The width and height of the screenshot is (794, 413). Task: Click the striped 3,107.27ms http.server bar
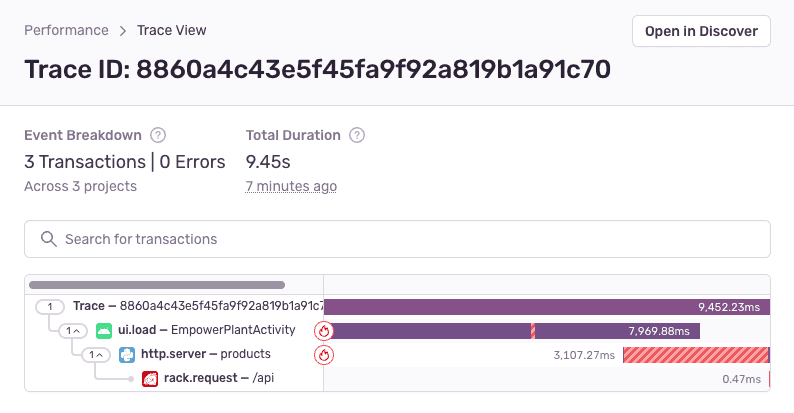pos(696,355)
